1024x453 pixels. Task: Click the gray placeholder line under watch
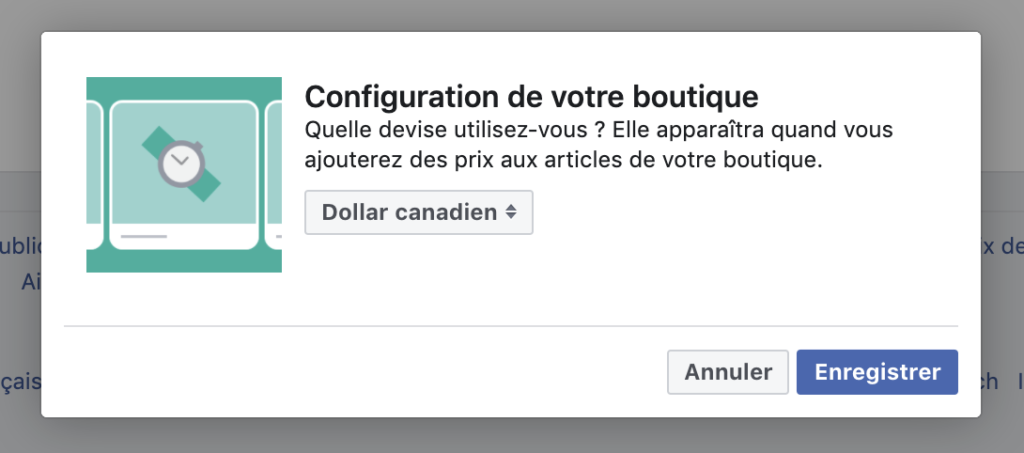click(144, 236)
